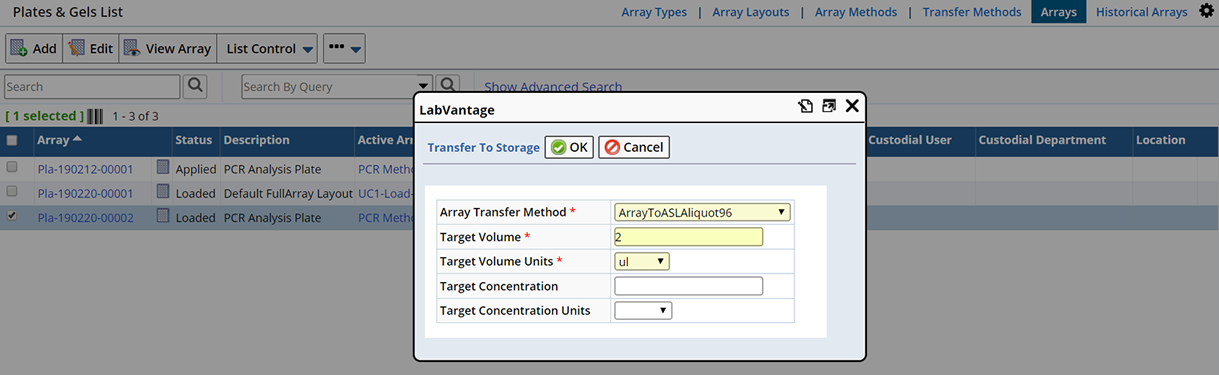Switch to the Historical Arrays tab
The height and width of the screenshot is (375, 1219).
click(x=1141, y=12)
